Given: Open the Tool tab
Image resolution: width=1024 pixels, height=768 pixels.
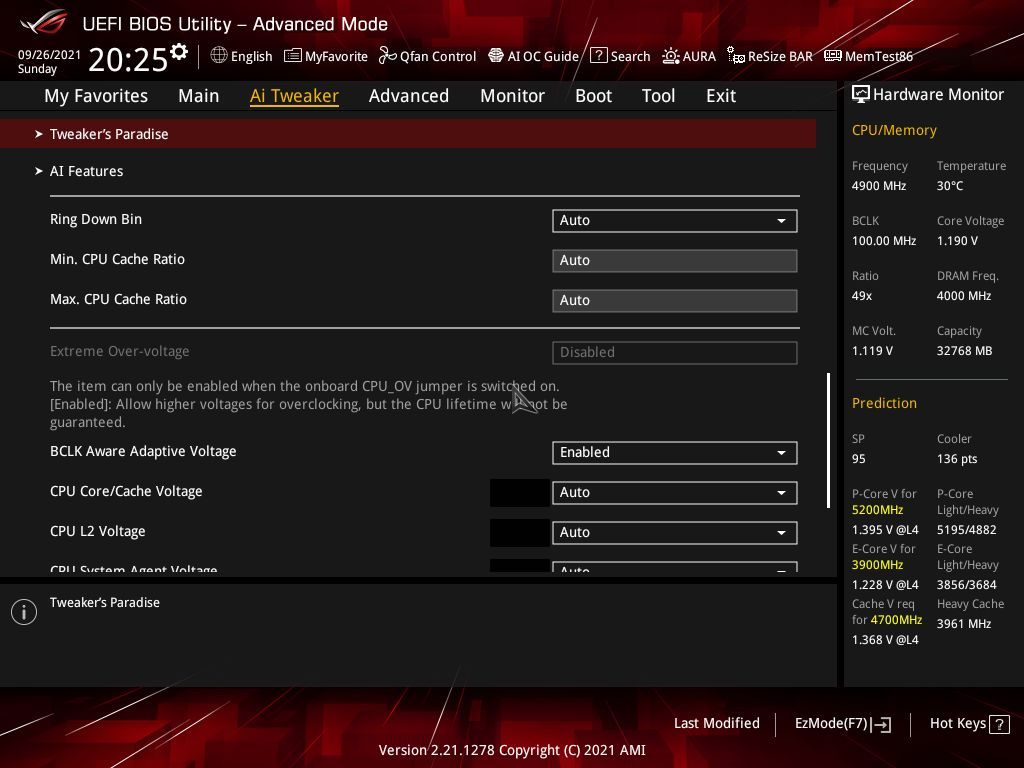Looking at the screenshot, I should 658,96.
